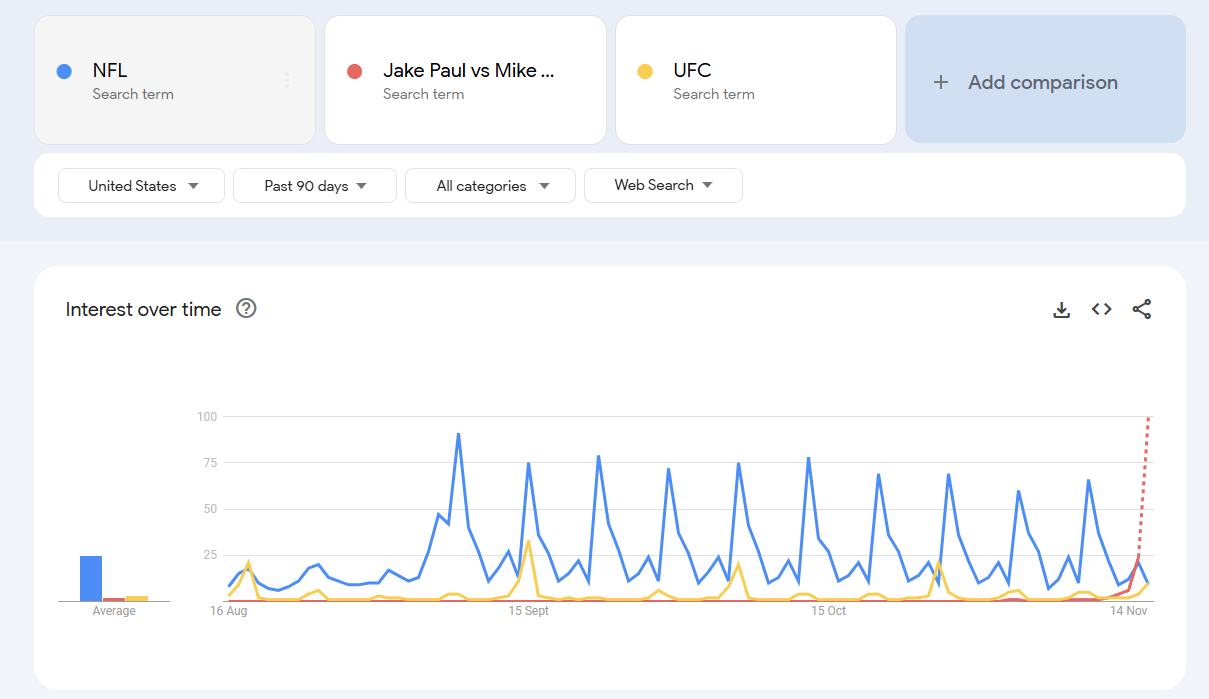Click the Interest over time heading
This screenshot has width=1209, height=699.
(143, 309)
